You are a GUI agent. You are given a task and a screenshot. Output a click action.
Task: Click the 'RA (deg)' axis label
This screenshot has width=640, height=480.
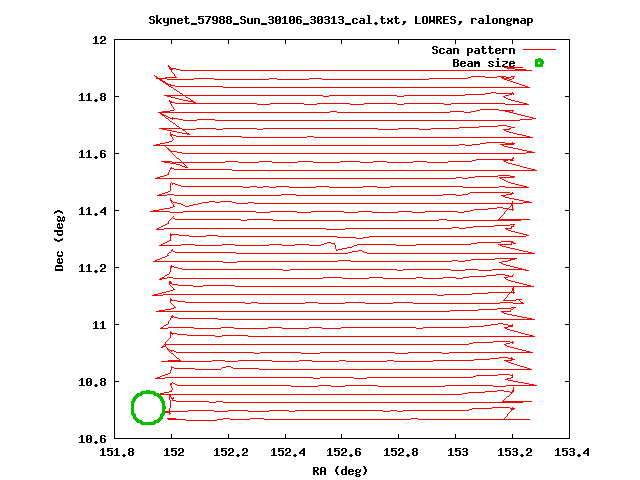point(340,471)
